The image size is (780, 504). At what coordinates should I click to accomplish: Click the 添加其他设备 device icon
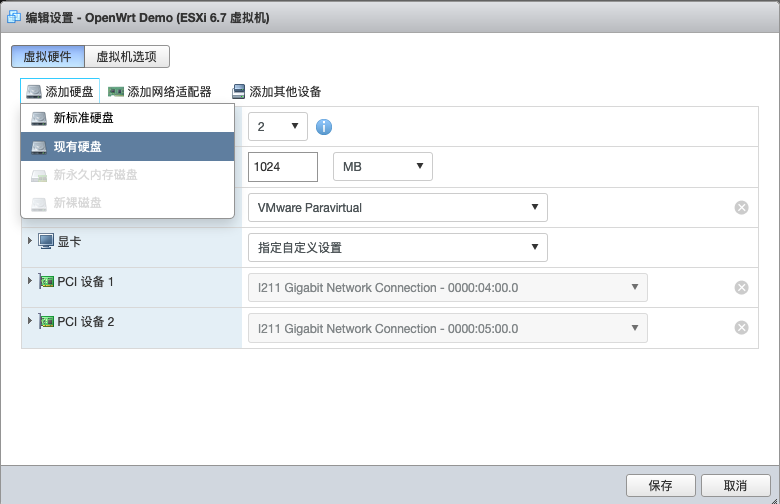coord(239,92)
